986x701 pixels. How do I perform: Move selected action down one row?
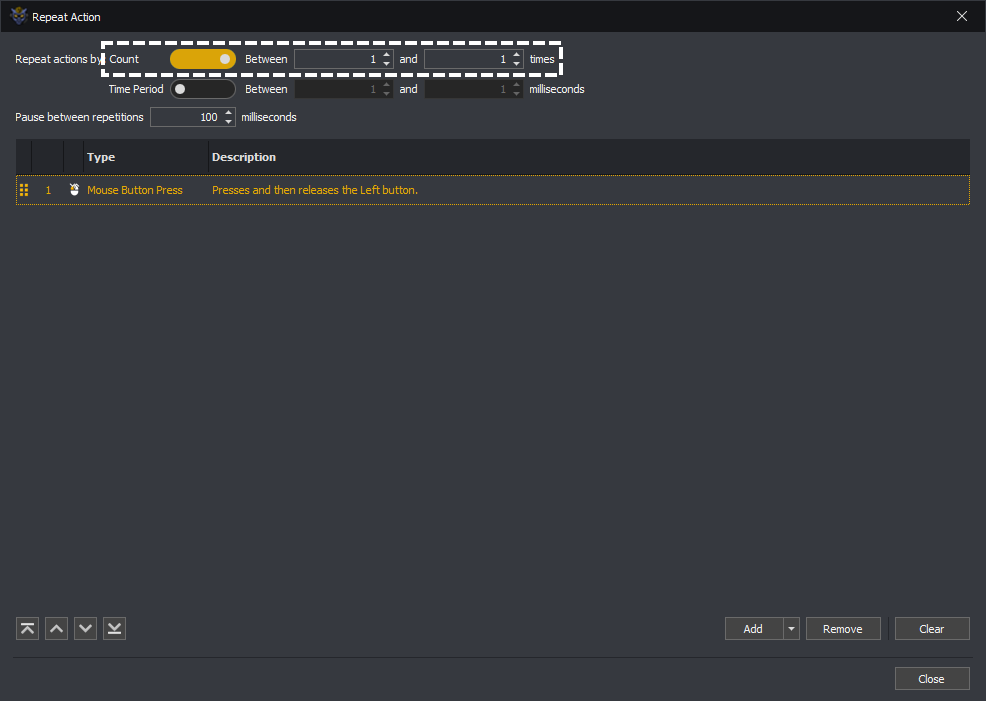coord(85,628)
